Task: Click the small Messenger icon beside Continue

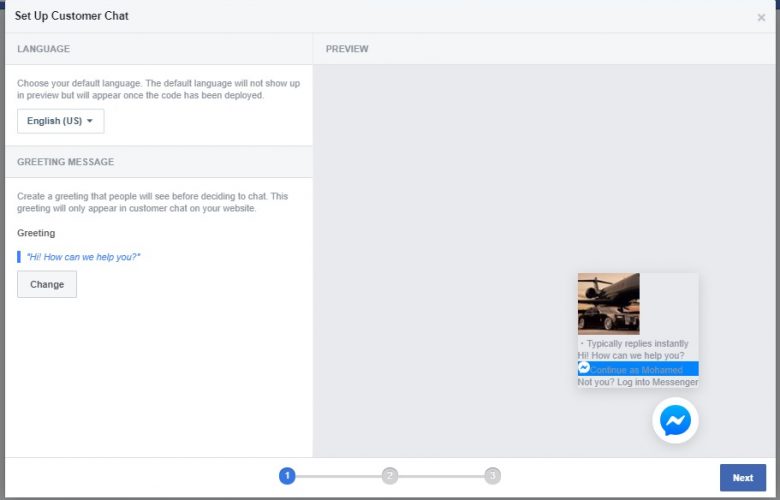Action: (x=584, y=369)
